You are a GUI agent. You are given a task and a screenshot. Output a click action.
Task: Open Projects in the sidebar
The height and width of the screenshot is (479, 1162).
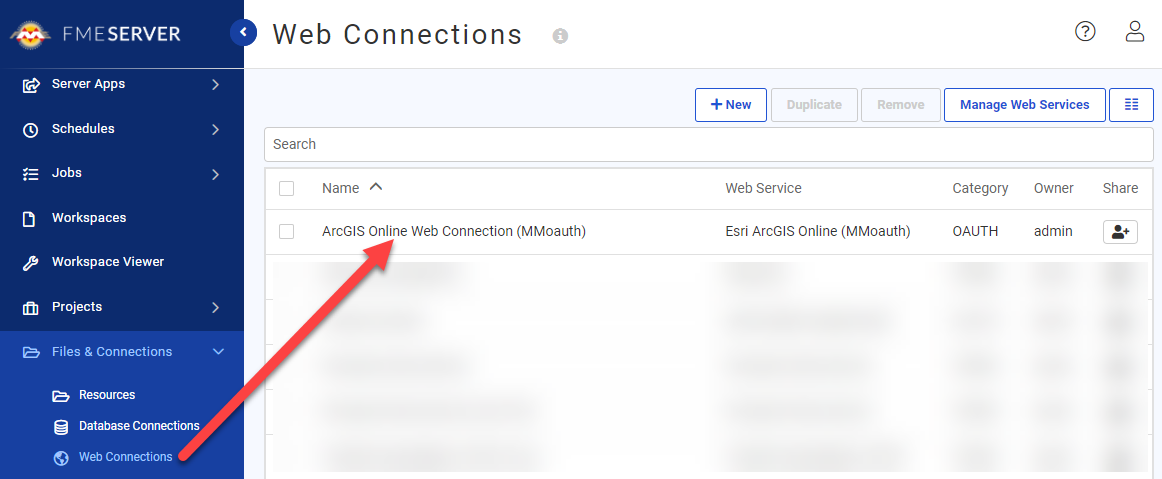pyautogui.click(x=77, y=306)
